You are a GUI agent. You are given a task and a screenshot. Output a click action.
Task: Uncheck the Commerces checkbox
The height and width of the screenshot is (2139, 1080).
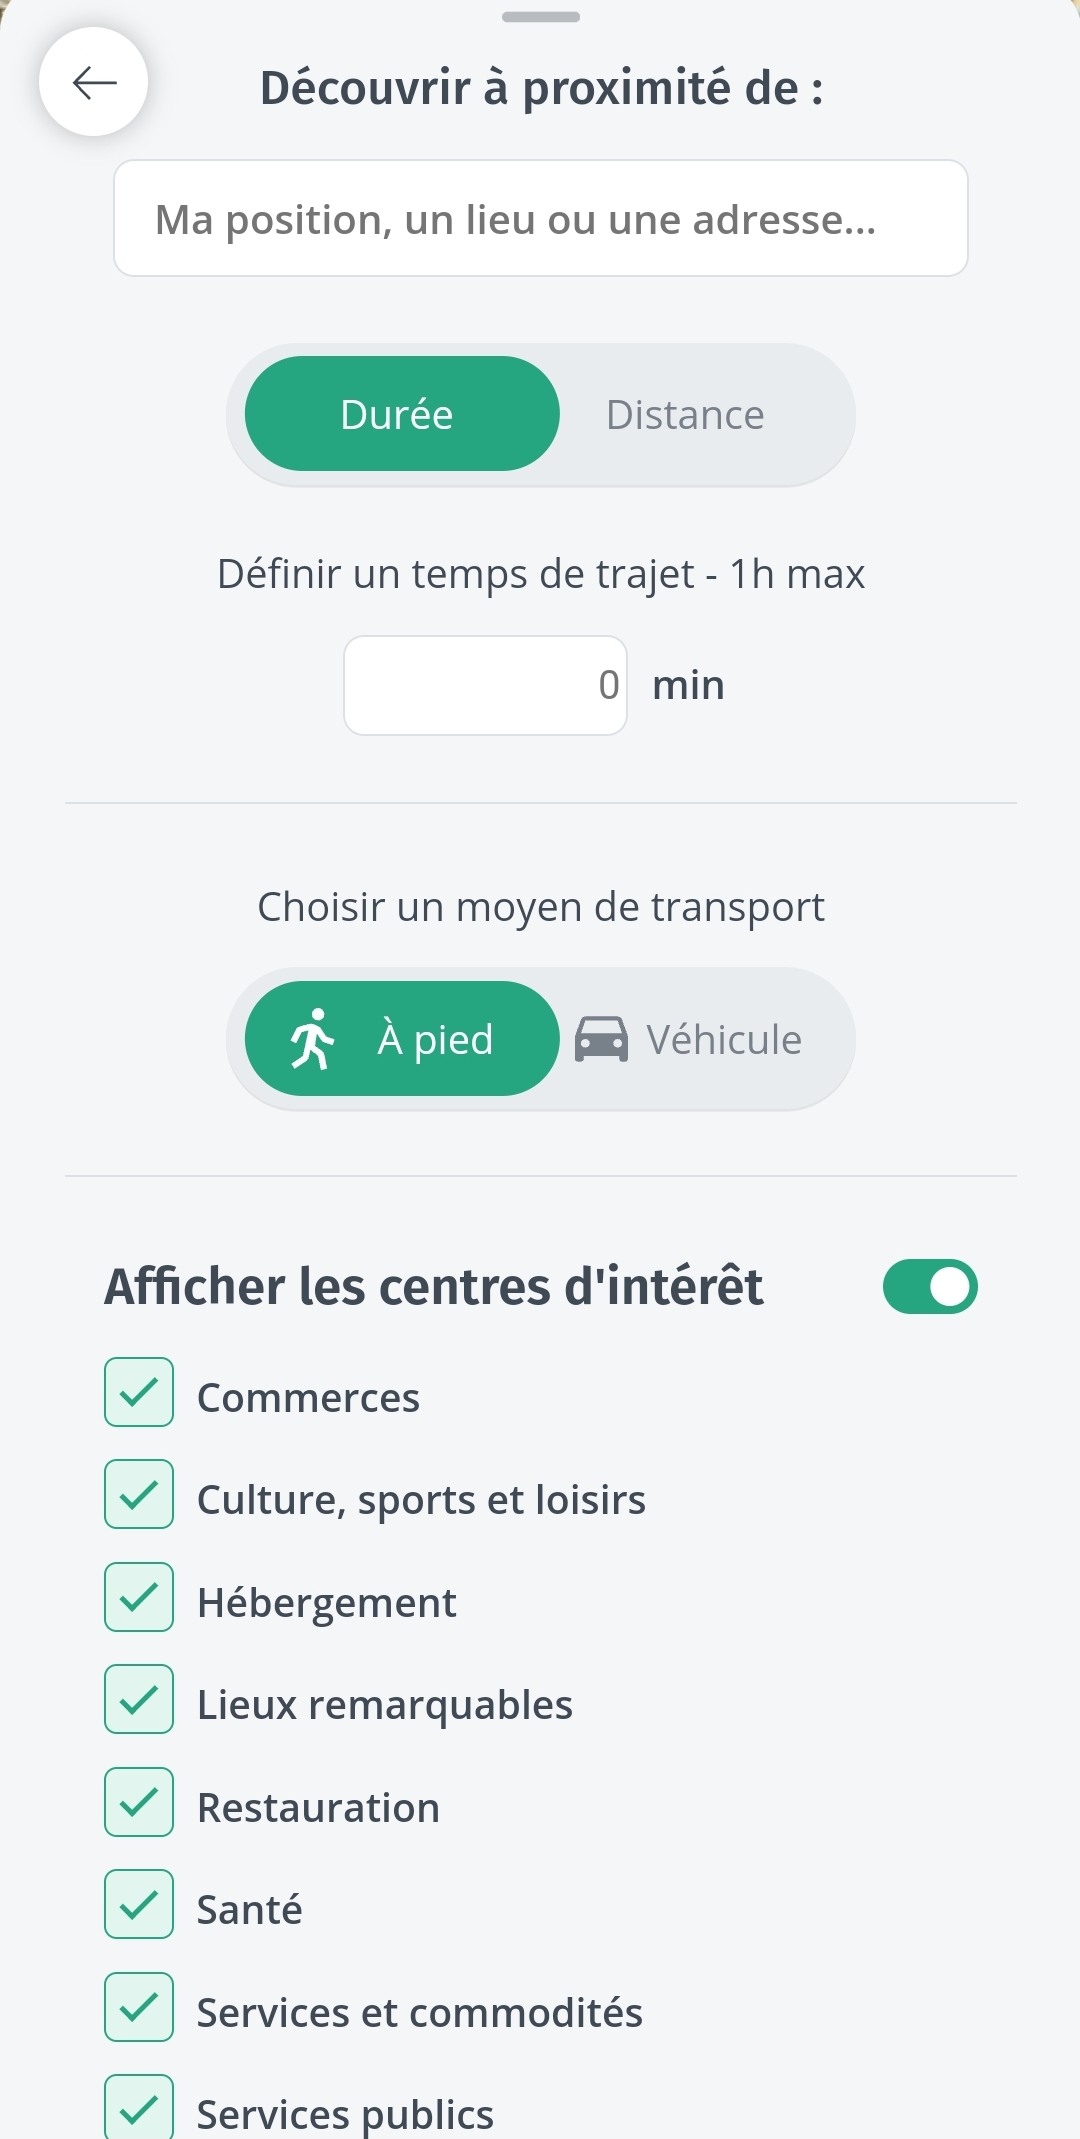tap(139, 1392)
